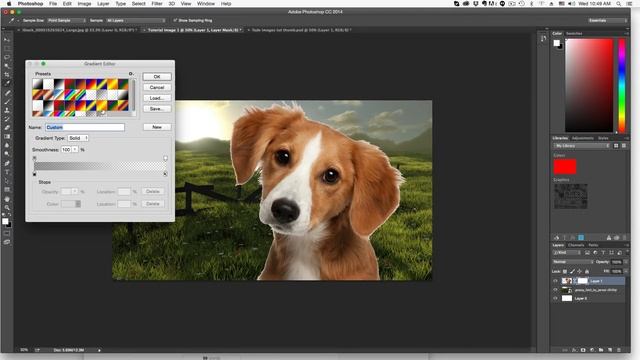The height and width of the screenshot is (360, 640).
Task: Toggle lock position in Layers panel
Action: pos(580,271)
